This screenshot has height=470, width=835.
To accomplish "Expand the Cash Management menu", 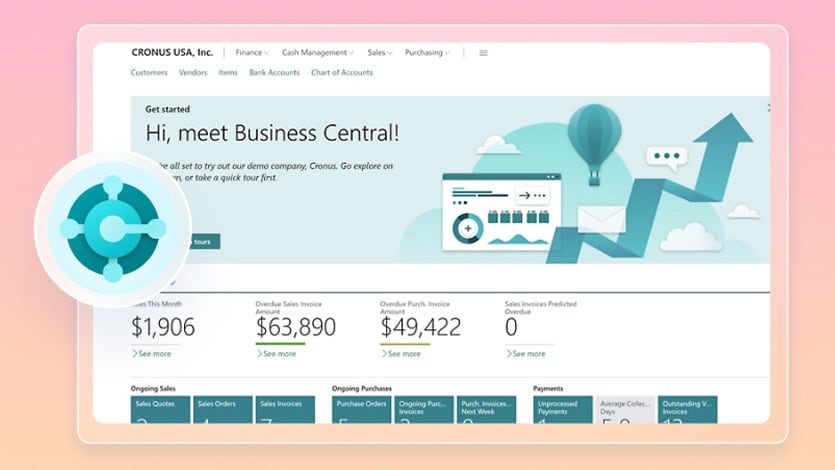I will pyautogui.click(x=317, y=53).
